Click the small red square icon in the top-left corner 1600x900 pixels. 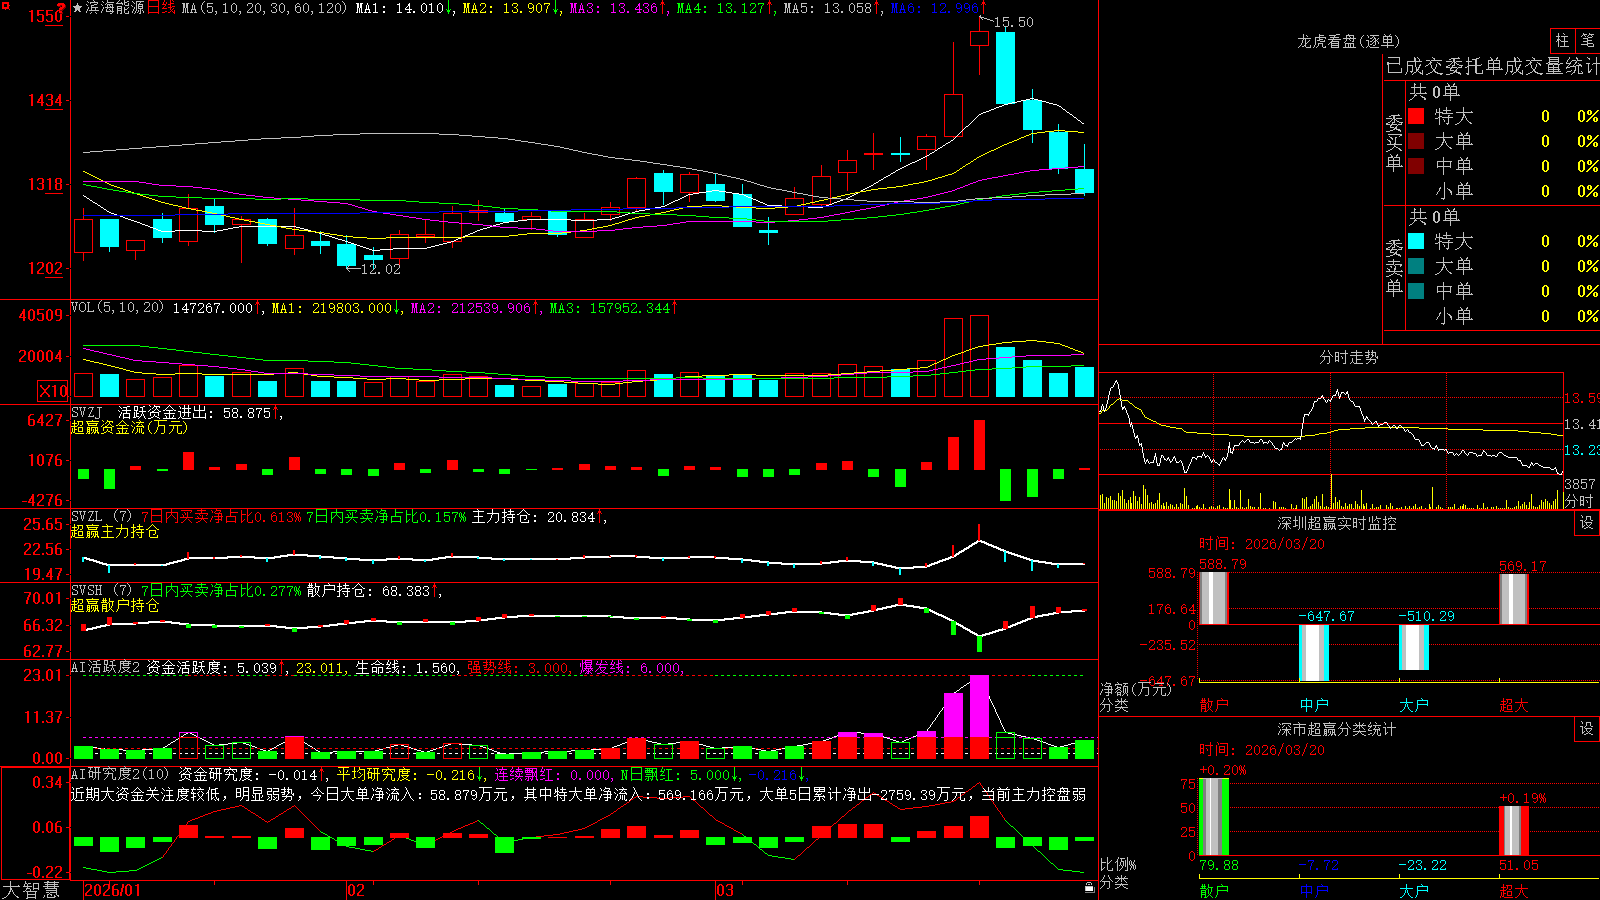click(x=4, y=4)
